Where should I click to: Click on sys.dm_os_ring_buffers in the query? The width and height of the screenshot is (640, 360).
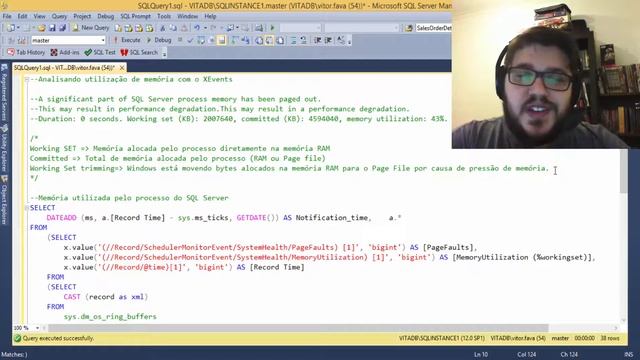[x=110, y=316]
